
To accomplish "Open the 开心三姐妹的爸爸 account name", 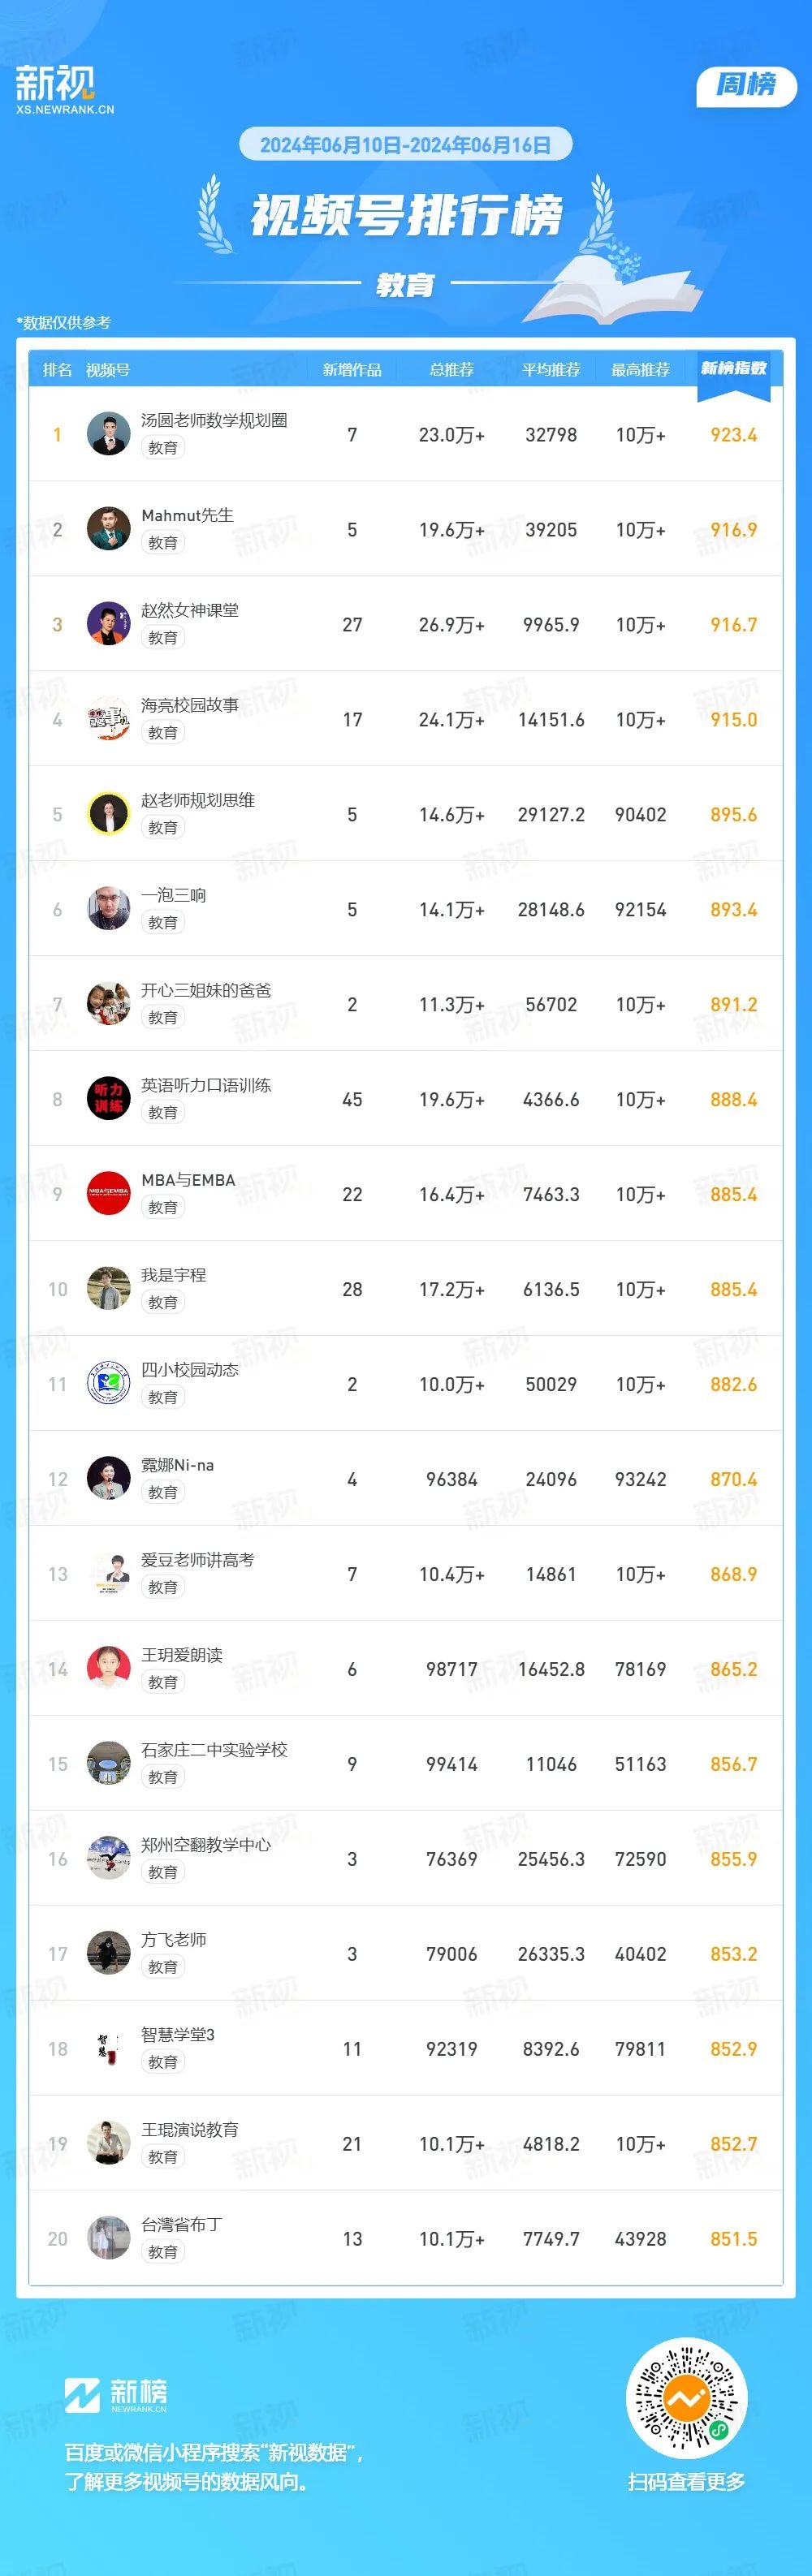I will tap(206, 990).
